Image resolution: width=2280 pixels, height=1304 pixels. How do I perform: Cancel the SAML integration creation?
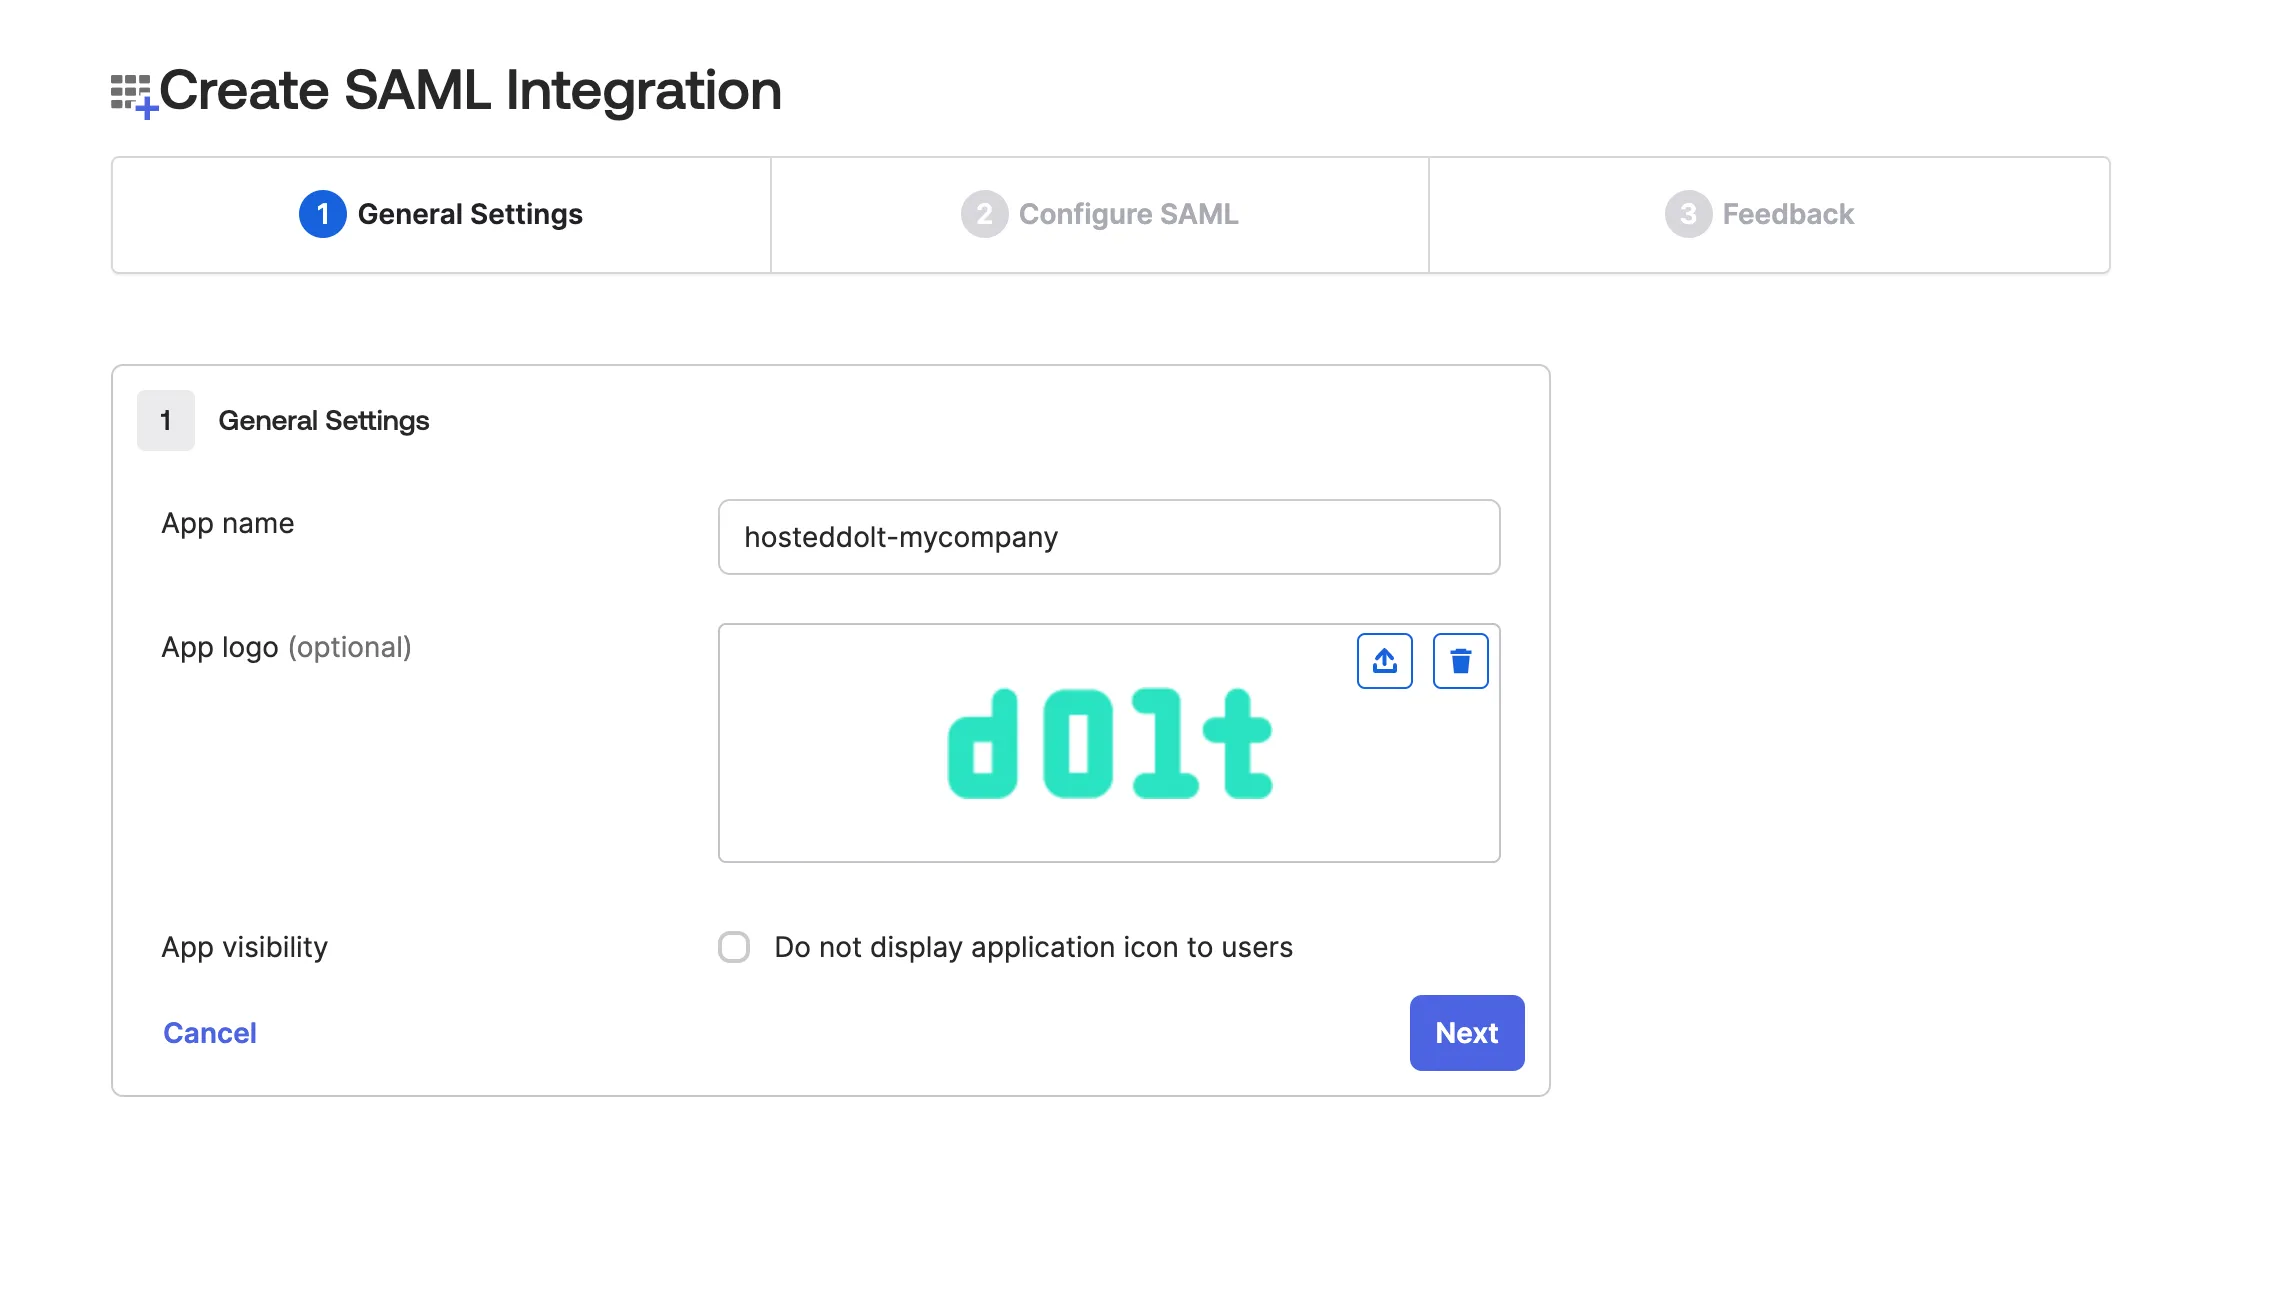click(x=209, y=1032)
